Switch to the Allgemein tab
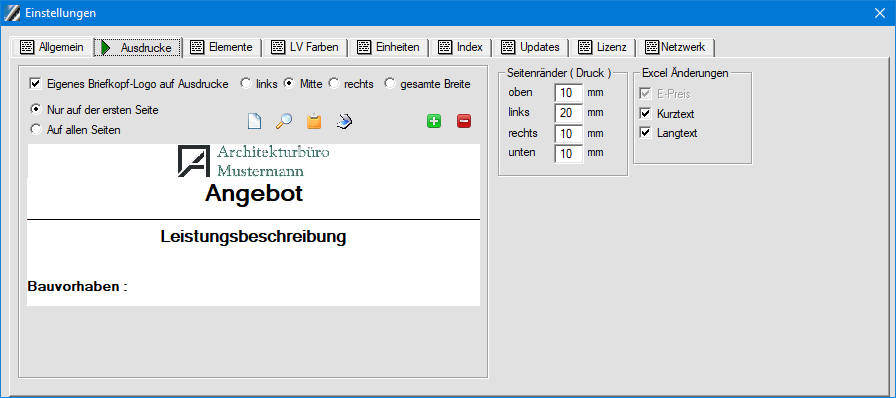Image resolution: width=896 pixels, height=398 pixels. [x=51, y=47]
